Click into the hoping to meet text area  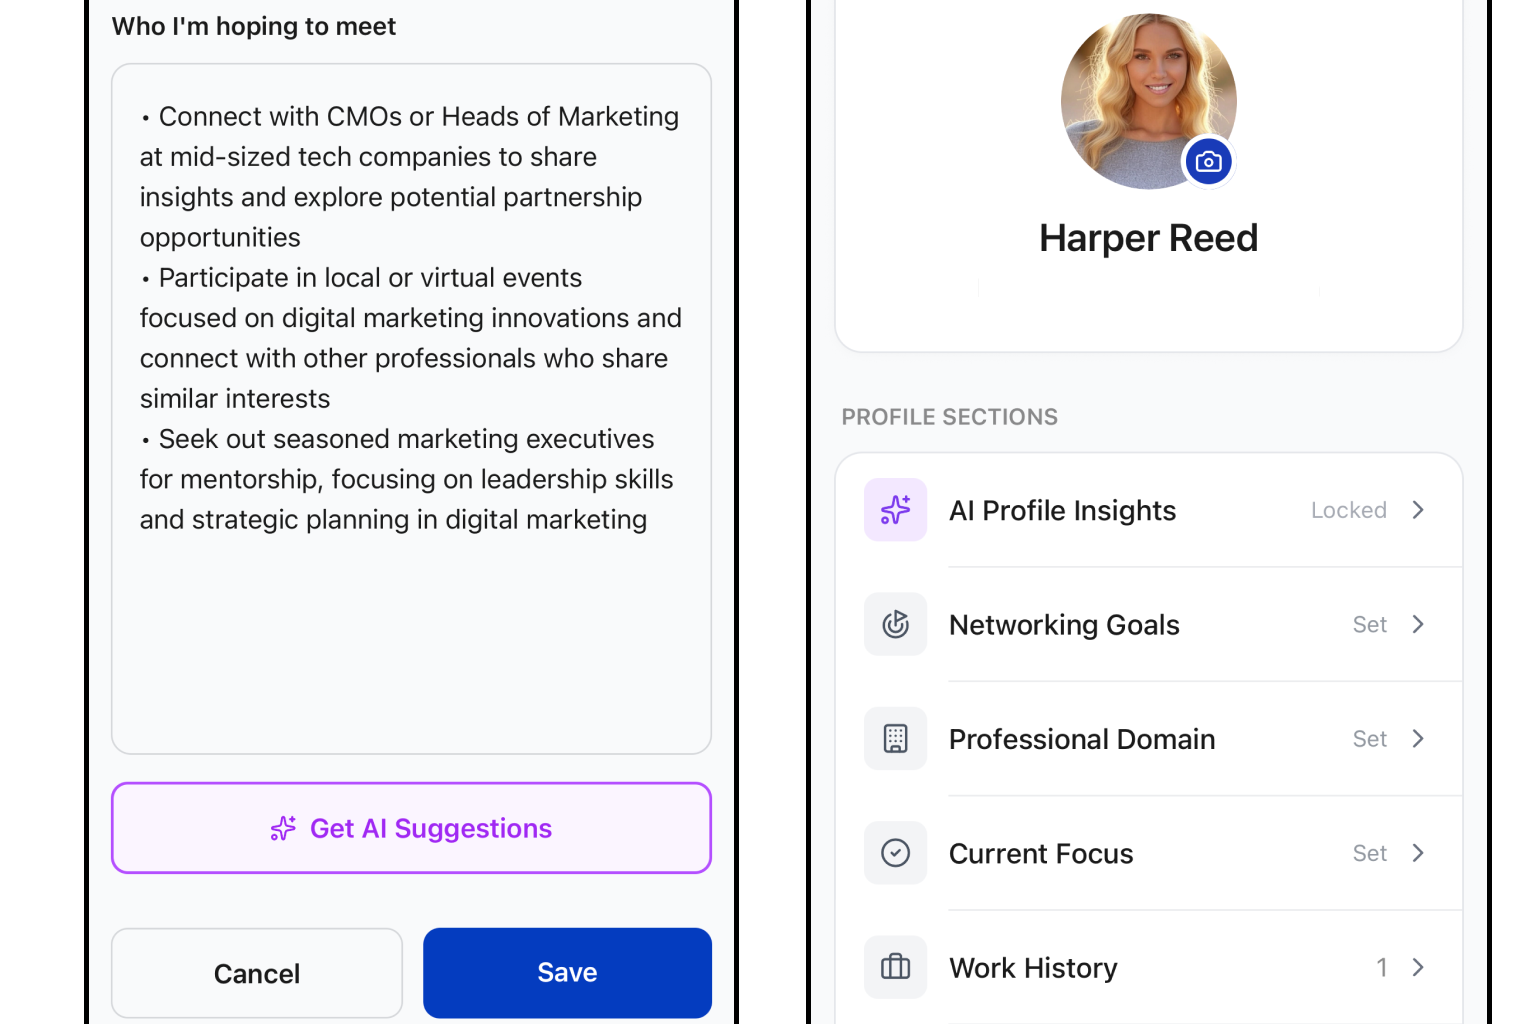point(411,409)
